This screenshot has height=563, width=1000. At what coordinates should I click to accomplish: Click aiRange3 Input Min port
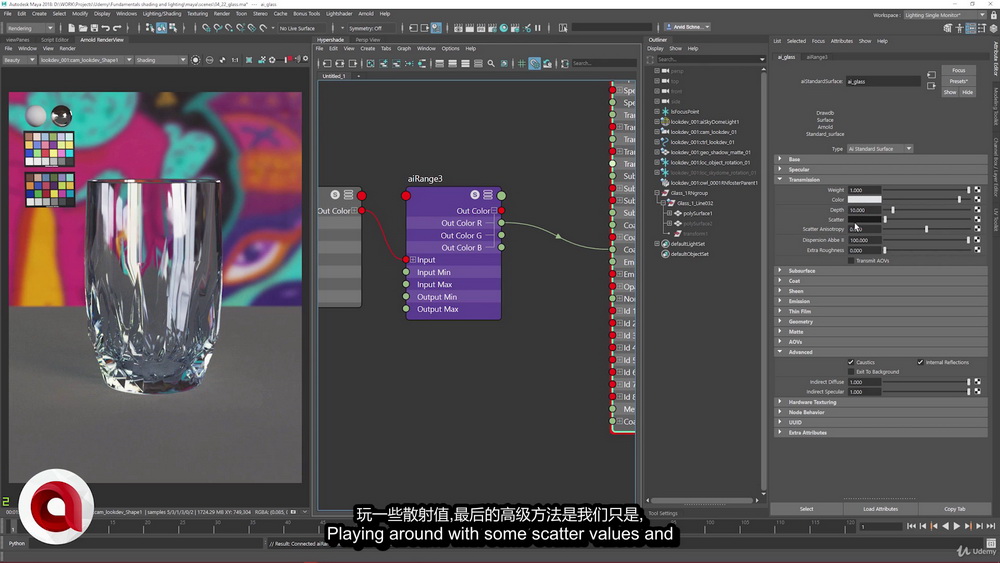pos(406,272)
